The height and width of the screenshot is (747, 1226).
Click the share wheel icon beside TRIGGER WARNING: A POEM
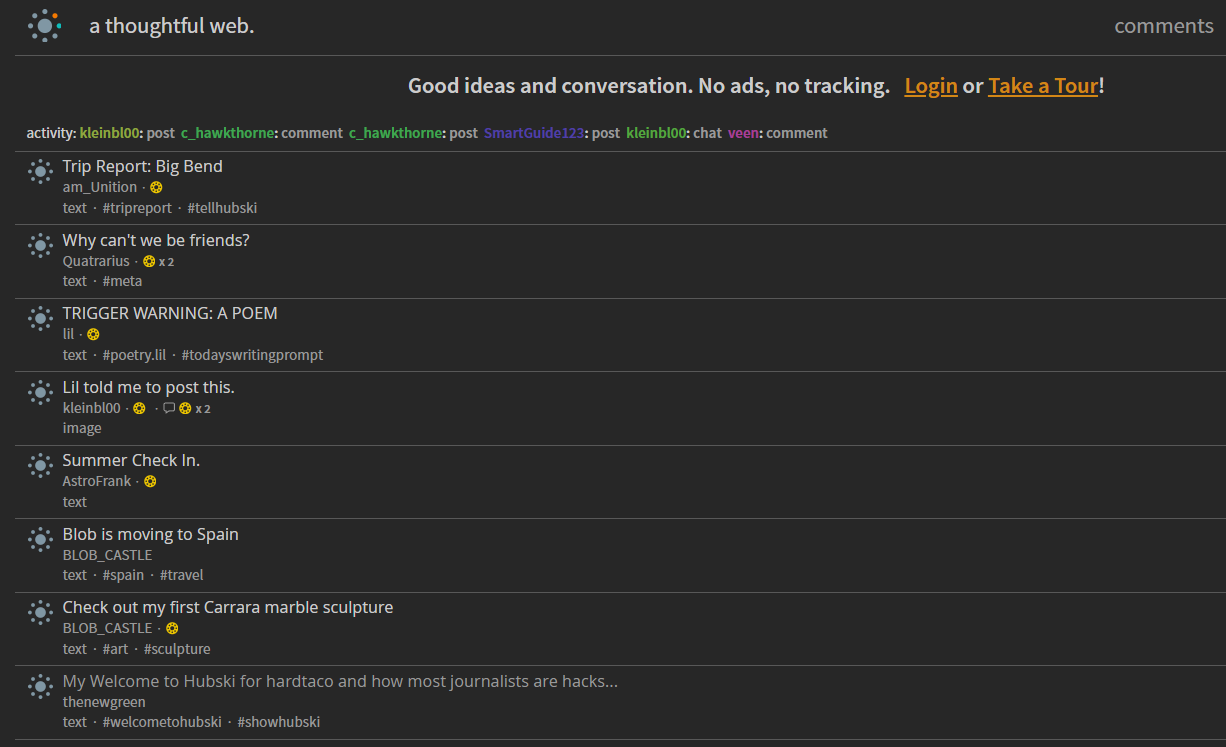[x=40, y=319]
